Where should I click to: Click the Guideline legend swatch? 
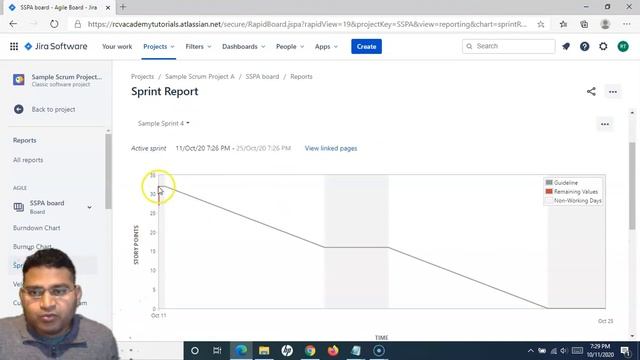[x=549, y=182]
